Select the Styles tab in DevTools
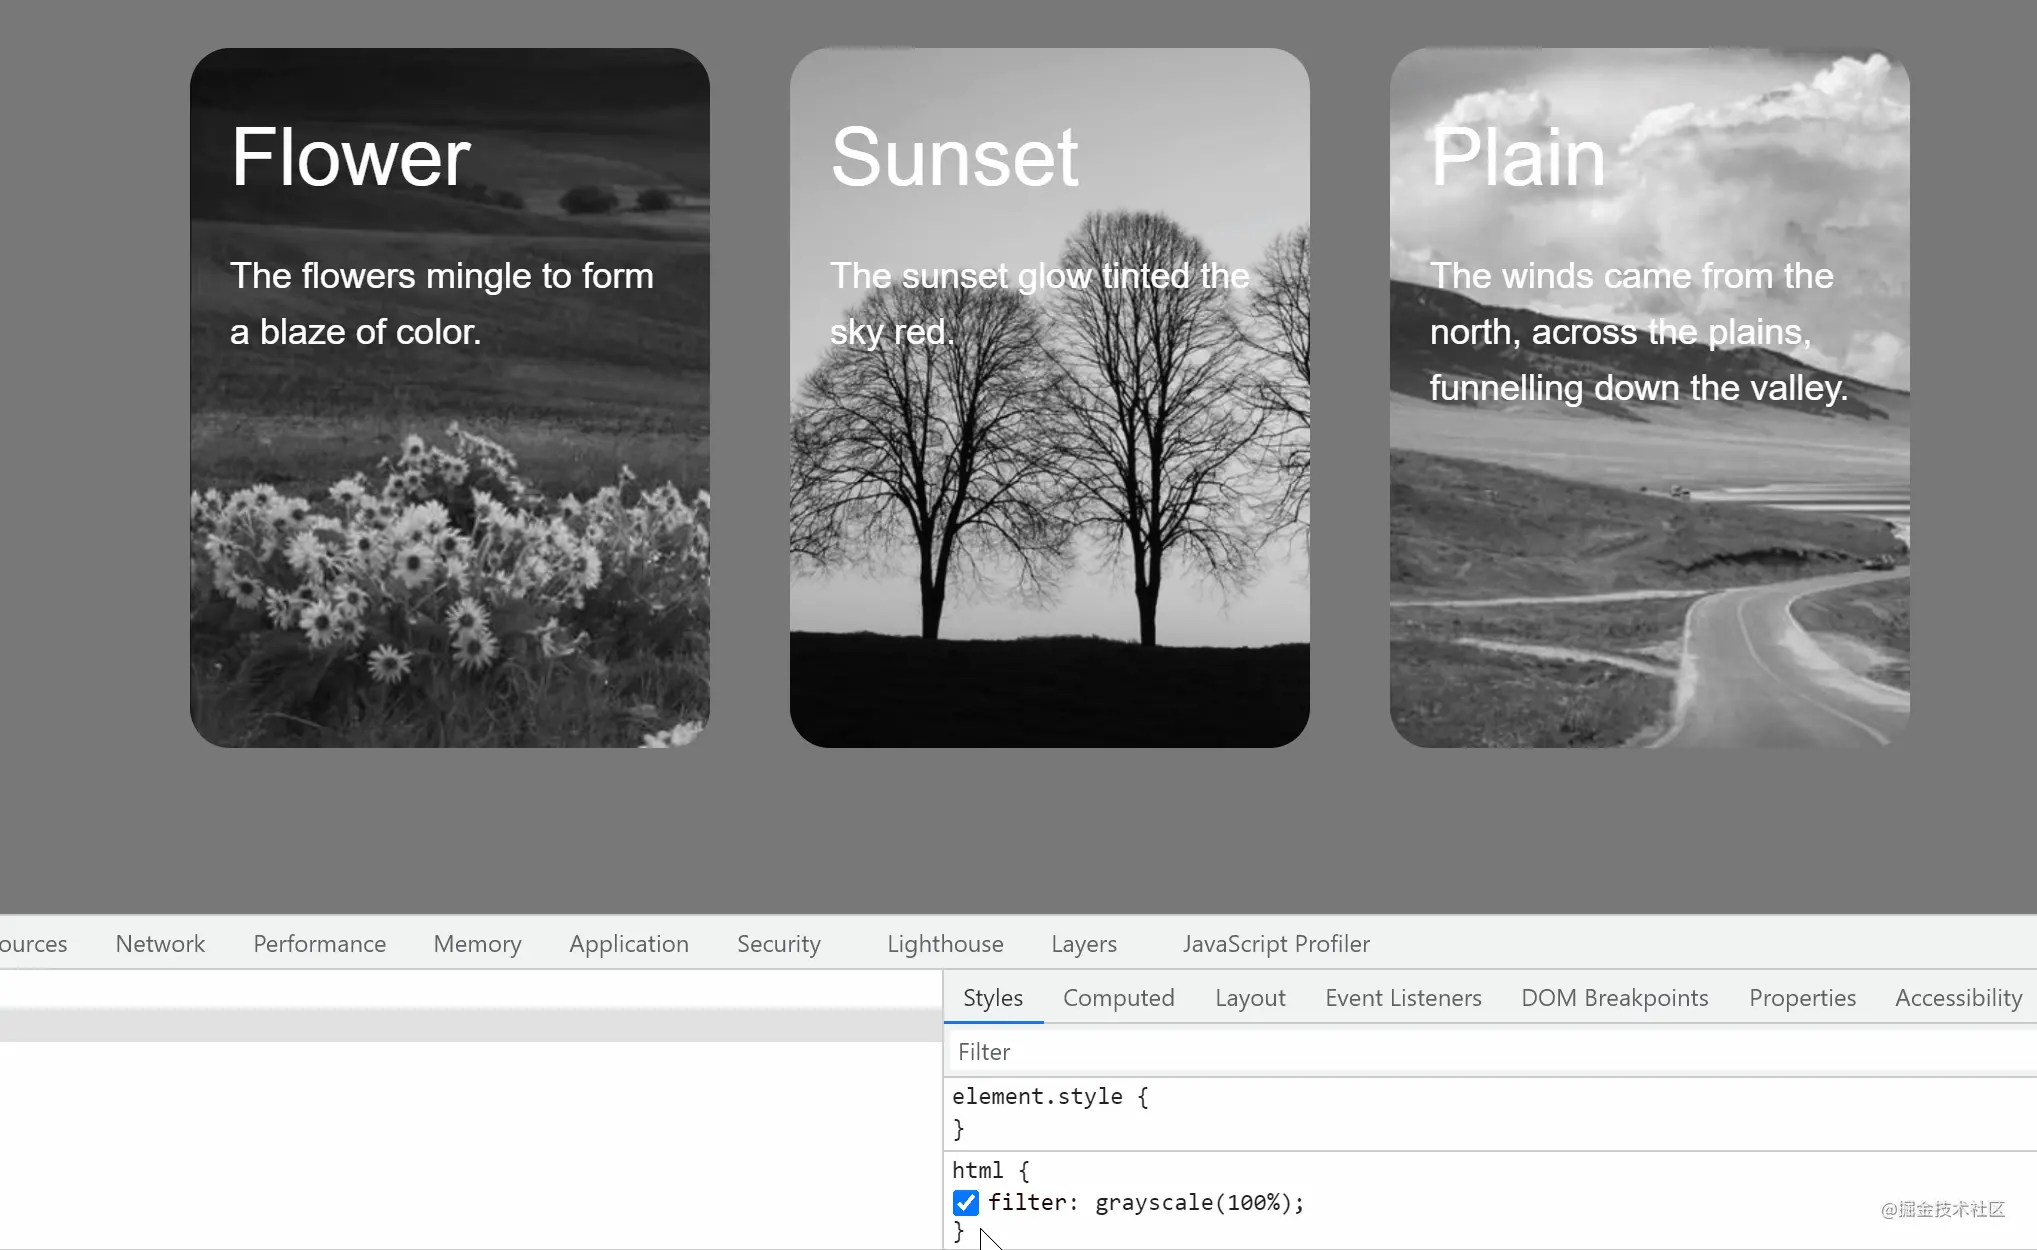Screen dimensions: 2037x1250 [x=992, y=997]
